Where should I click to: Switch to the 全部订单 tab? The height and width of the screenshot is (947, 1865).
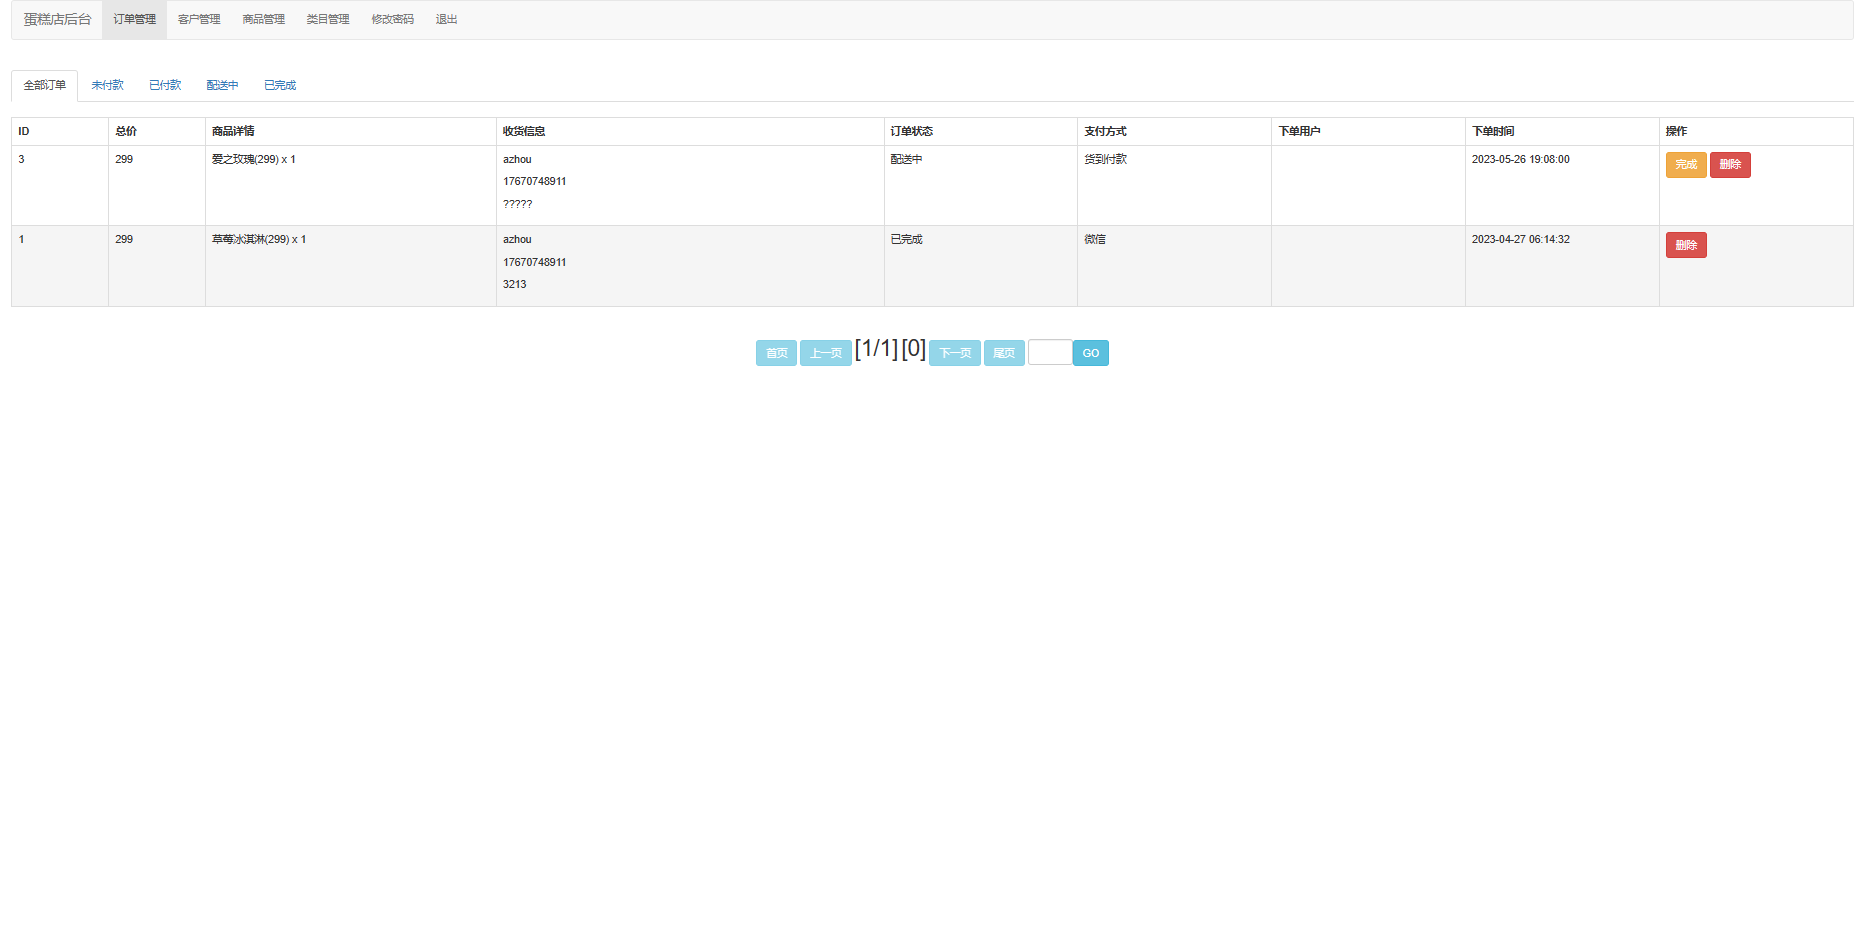pos(45,86)
